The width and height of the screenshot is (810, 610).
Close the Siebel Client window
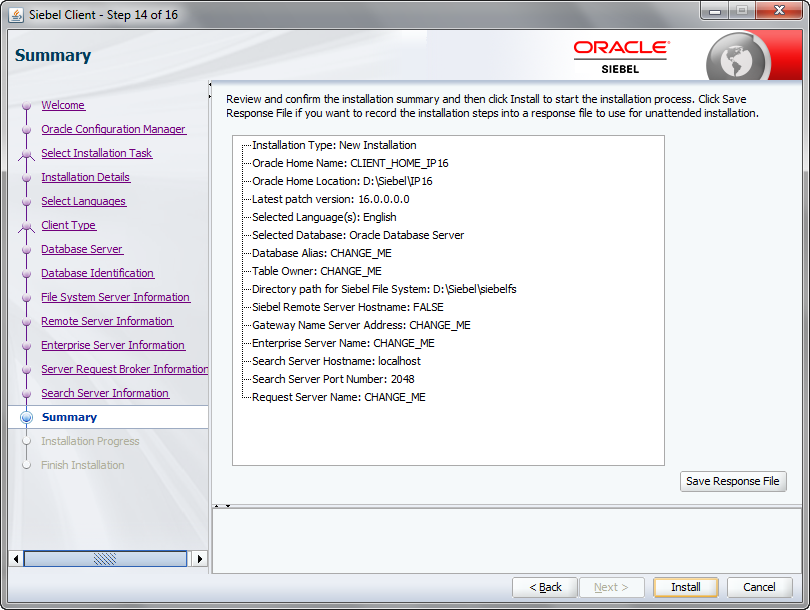point(779,11)
